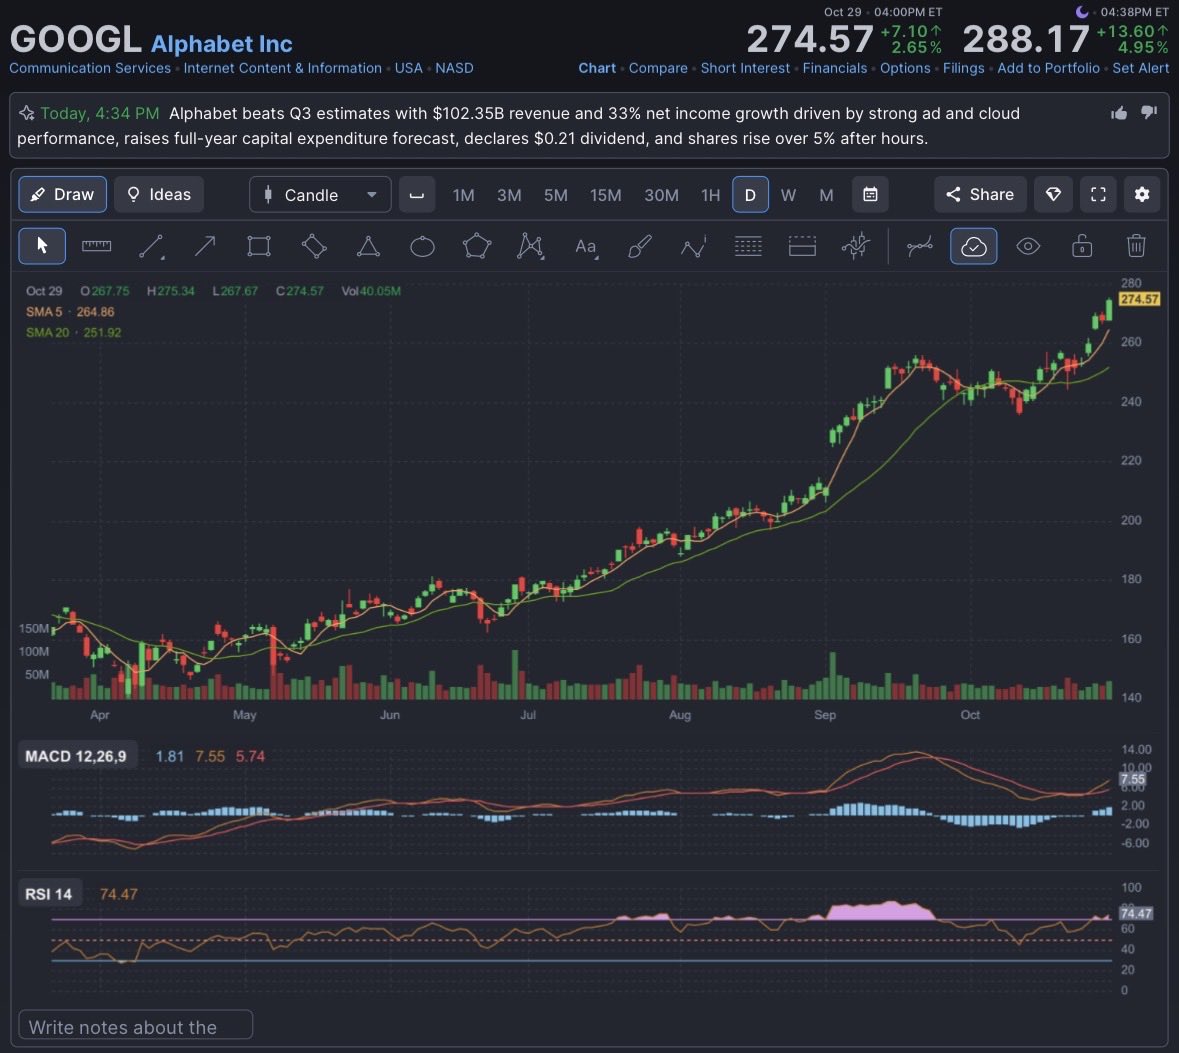
Task: Select the triangle shape tool
Action: [x=368, y=246]
